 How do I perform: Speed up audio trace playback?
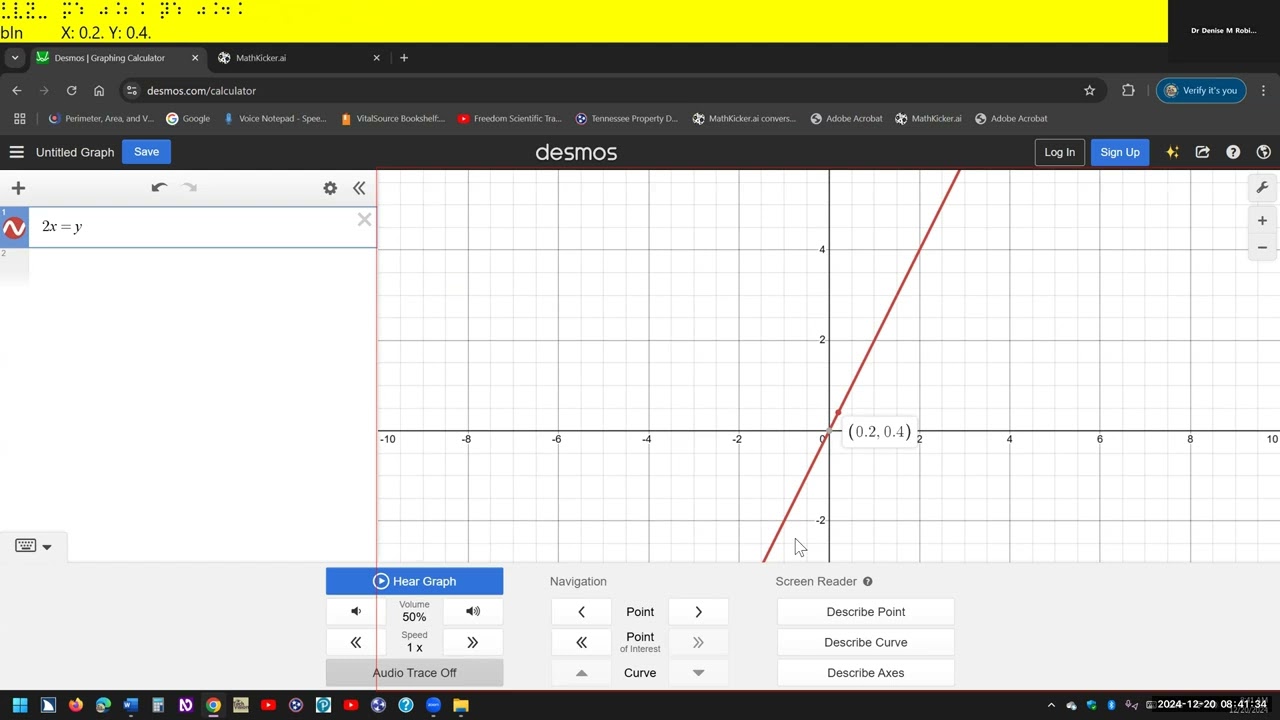click(473, 642)
